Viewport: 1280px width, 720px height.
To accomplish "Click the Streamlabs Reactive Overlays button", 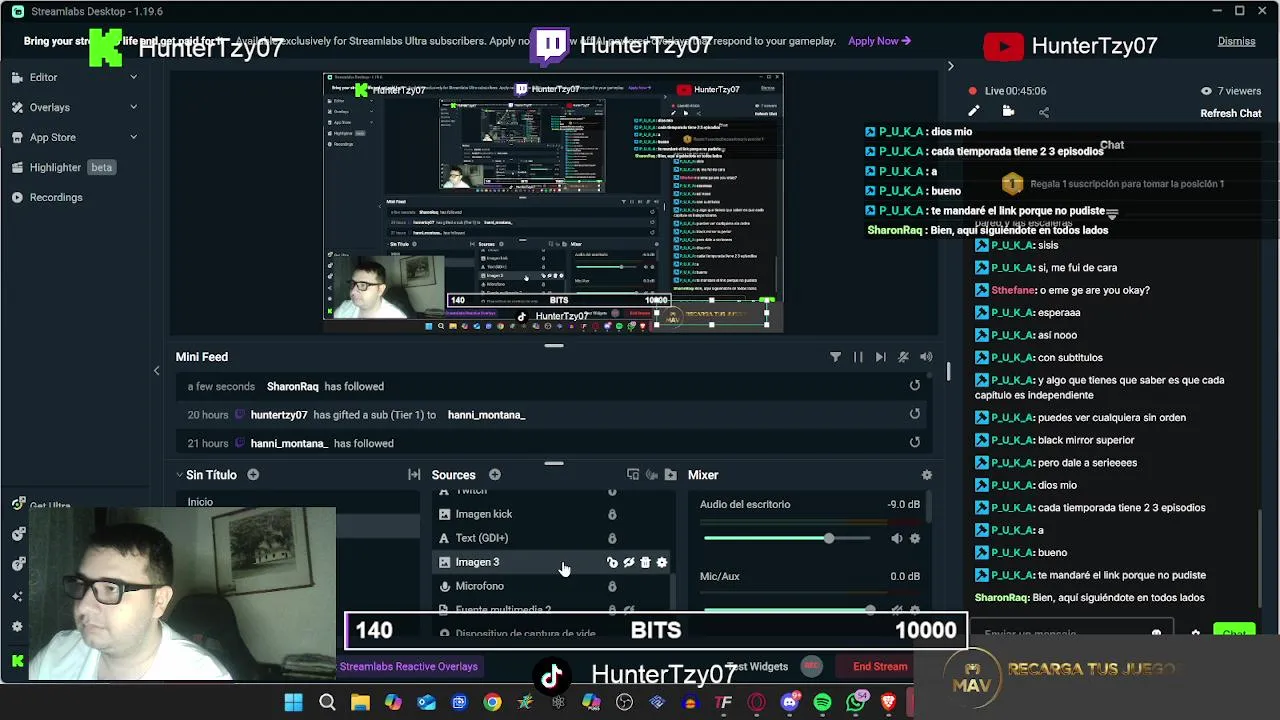I will pyautogui.click(x=408, y=666).
